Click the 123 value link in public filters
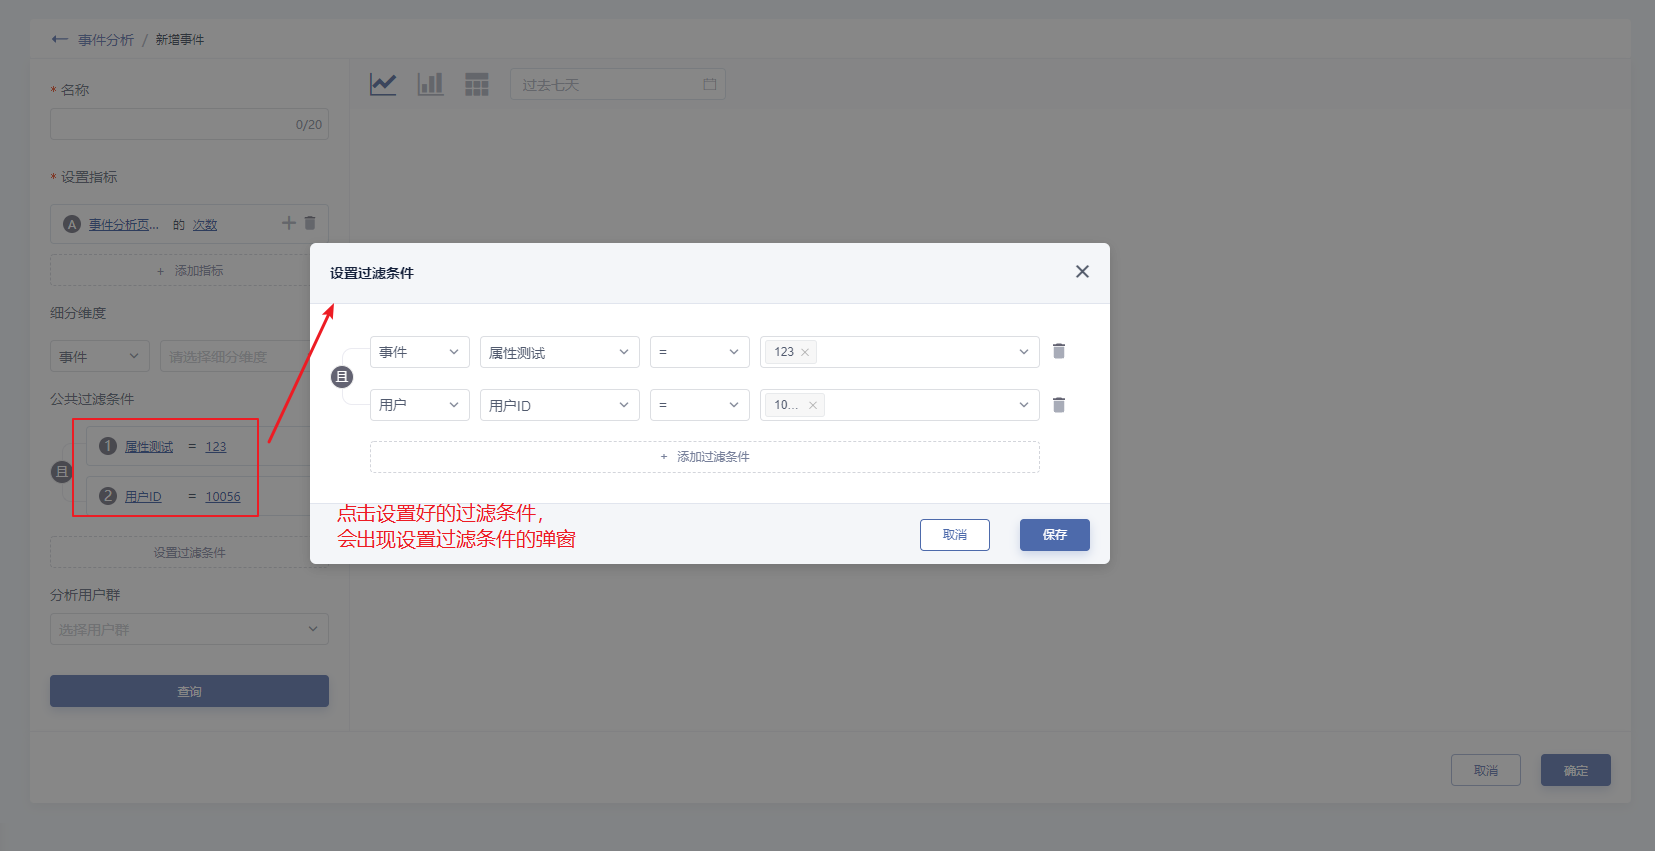 [x=216, y=447]
